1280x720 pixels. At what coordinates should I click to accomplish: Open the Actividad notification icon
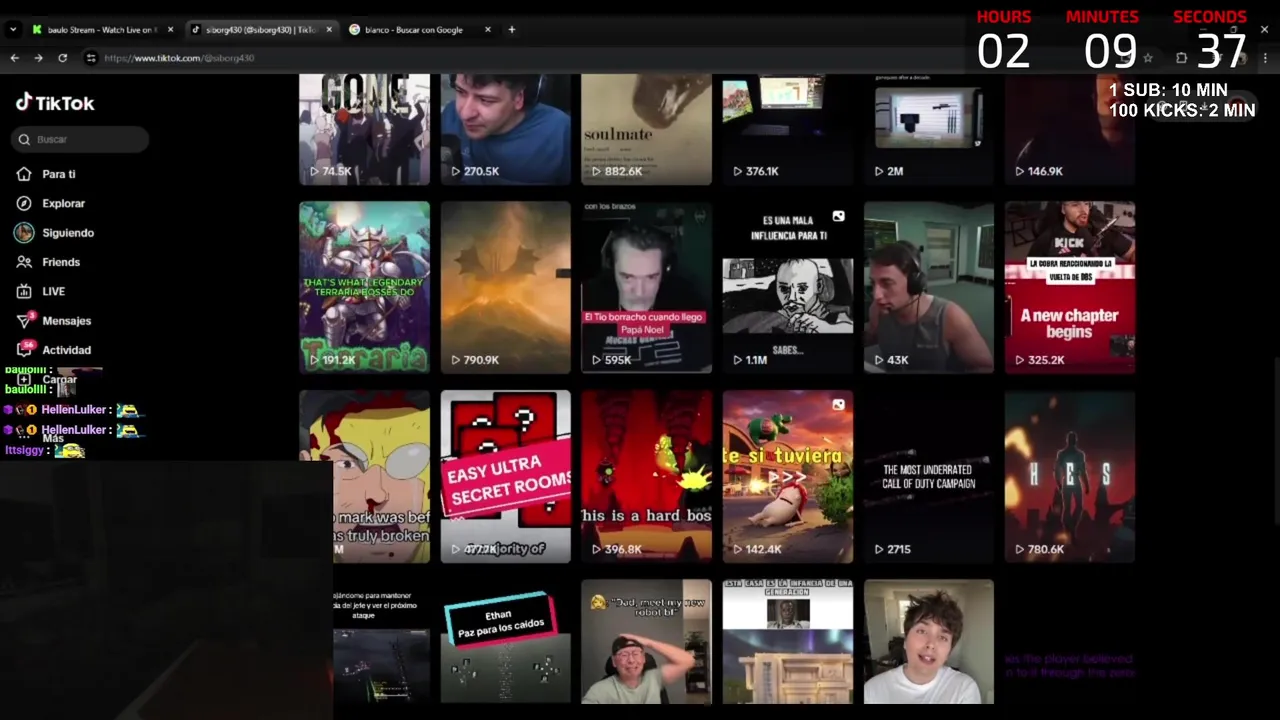(24, 349)
